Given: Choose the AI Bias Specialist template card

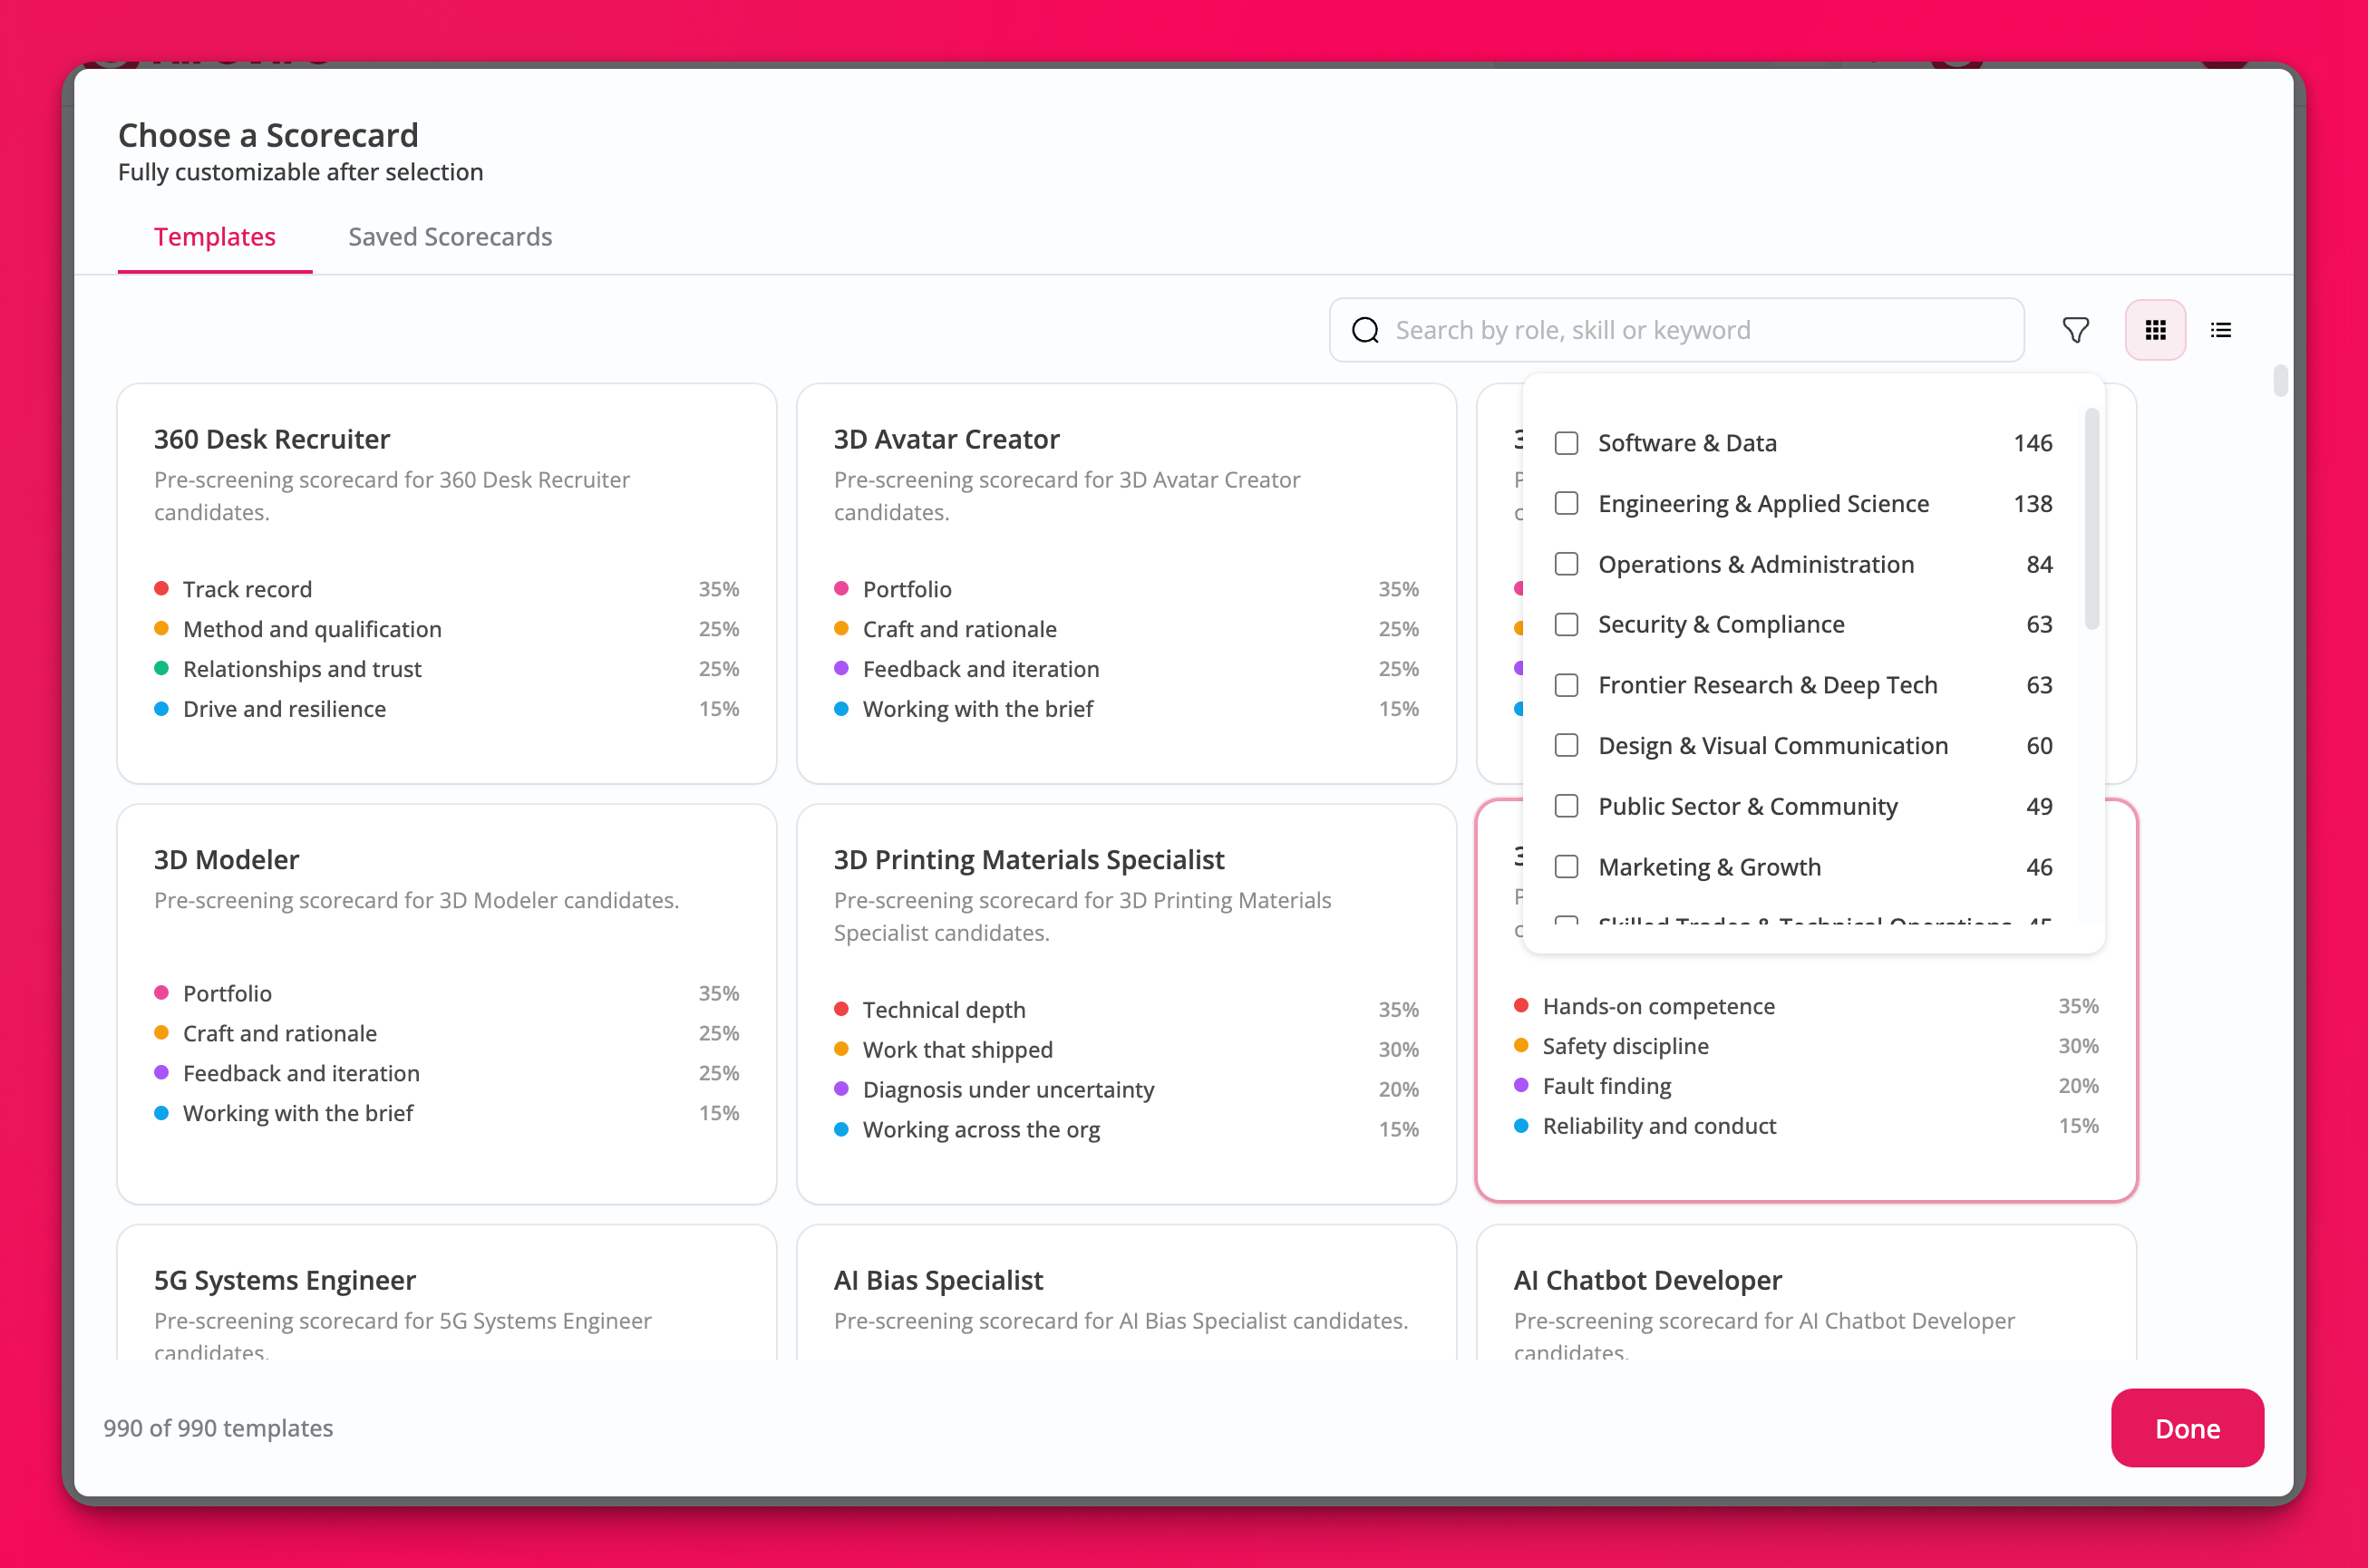Looking at the screenshot, I should [1126, 1292].
